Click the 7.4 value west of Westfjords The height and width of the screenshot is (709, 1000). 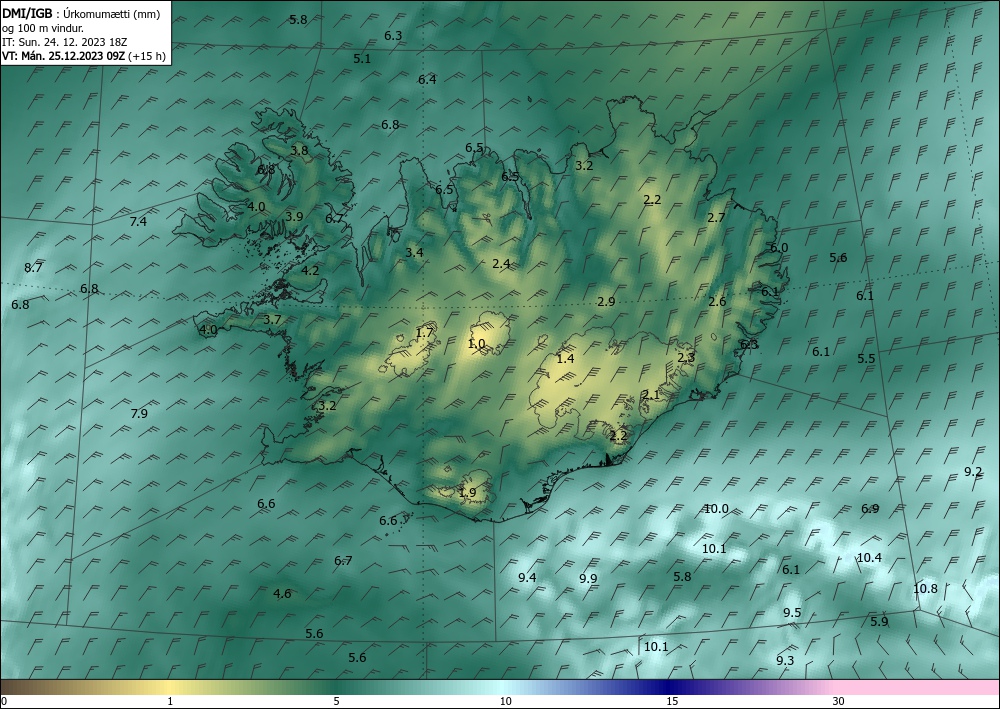138,222
